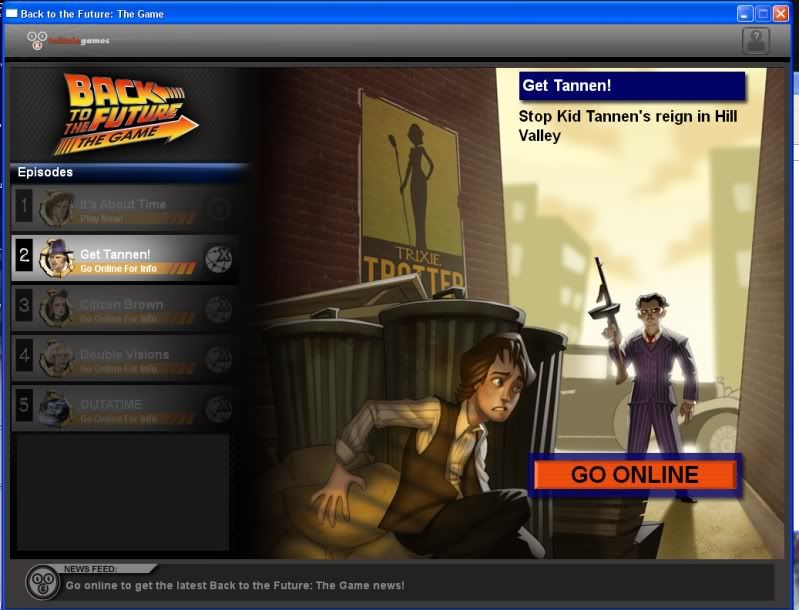This screenshot has width=799, height=610.
Task: Click the globe icon on Get Tannen! row
Action: point(219,259)
